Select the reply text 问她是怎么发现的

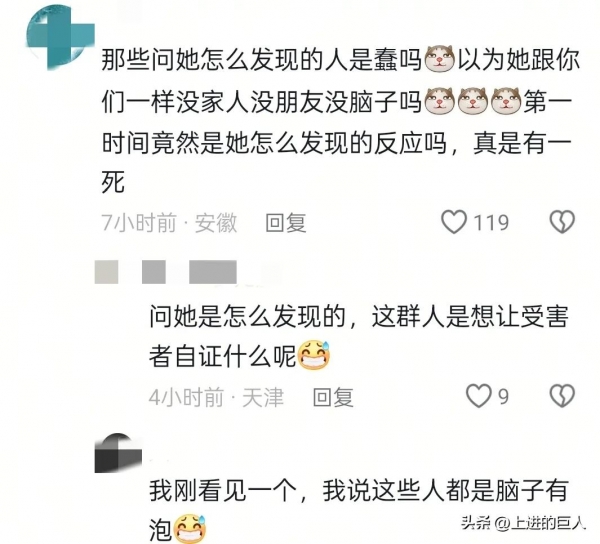(x=359, y=336)
